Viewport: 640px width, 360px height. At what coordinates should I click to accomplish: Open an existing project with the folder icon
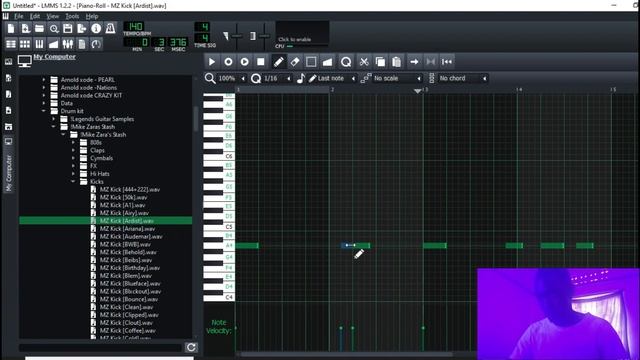coord(39,29)
